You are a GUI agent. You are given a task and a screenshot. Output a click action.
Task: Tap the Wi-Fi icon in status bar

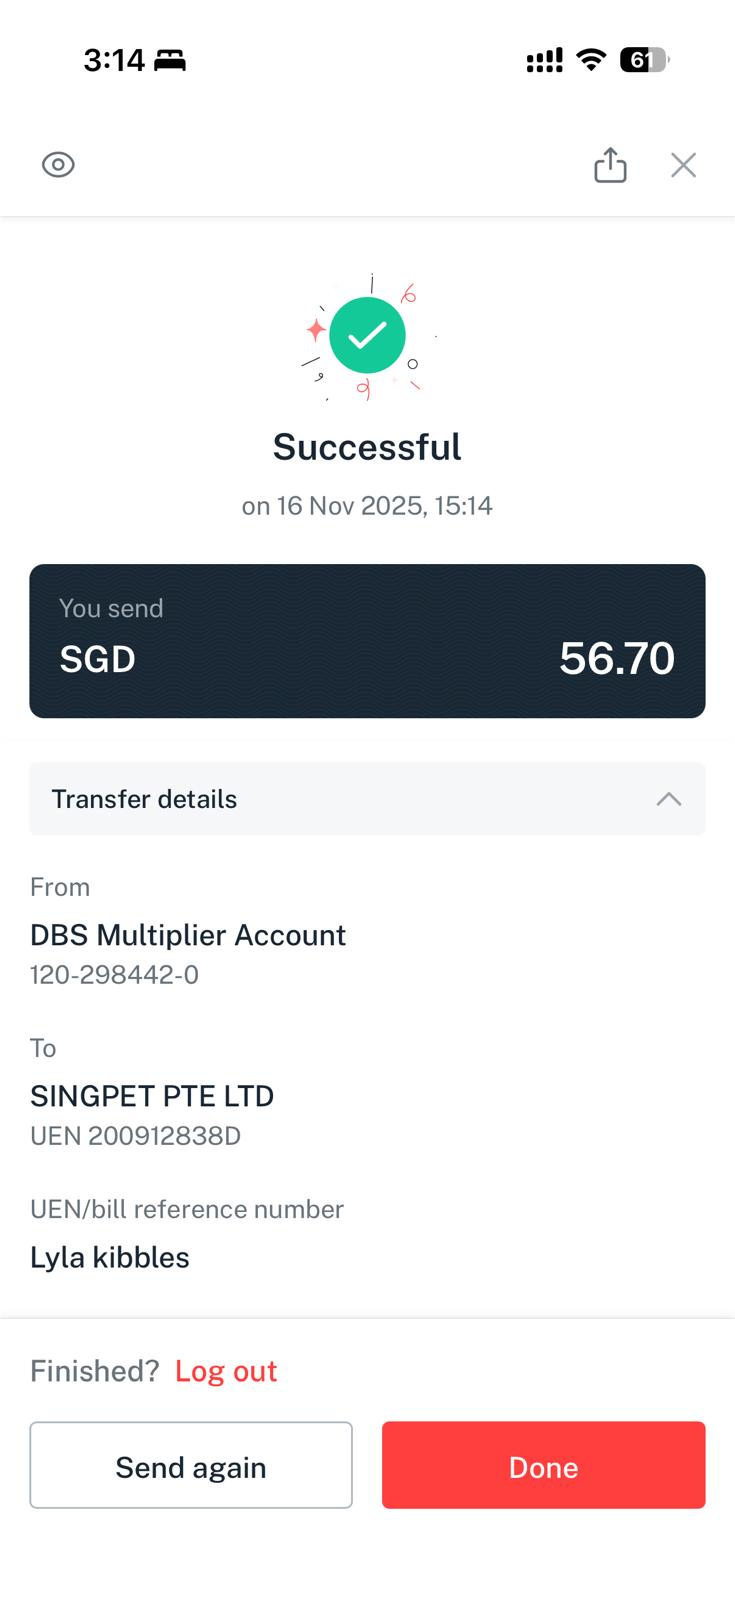tap(592, 61)
